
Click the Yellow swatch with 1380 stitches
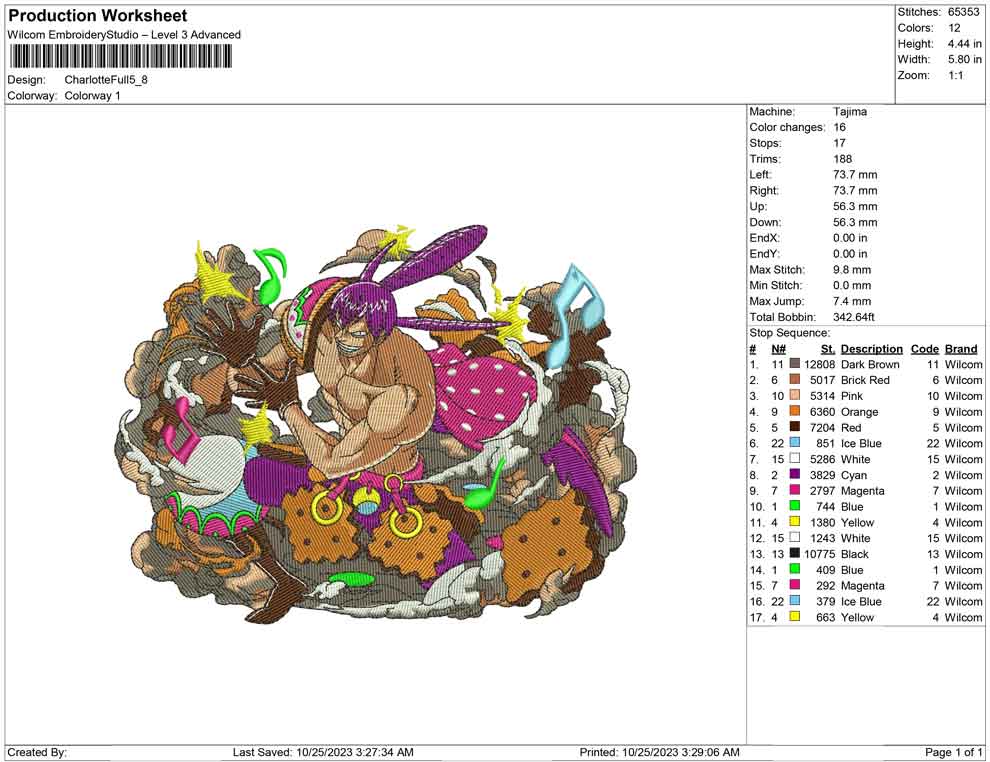point(795,522)
